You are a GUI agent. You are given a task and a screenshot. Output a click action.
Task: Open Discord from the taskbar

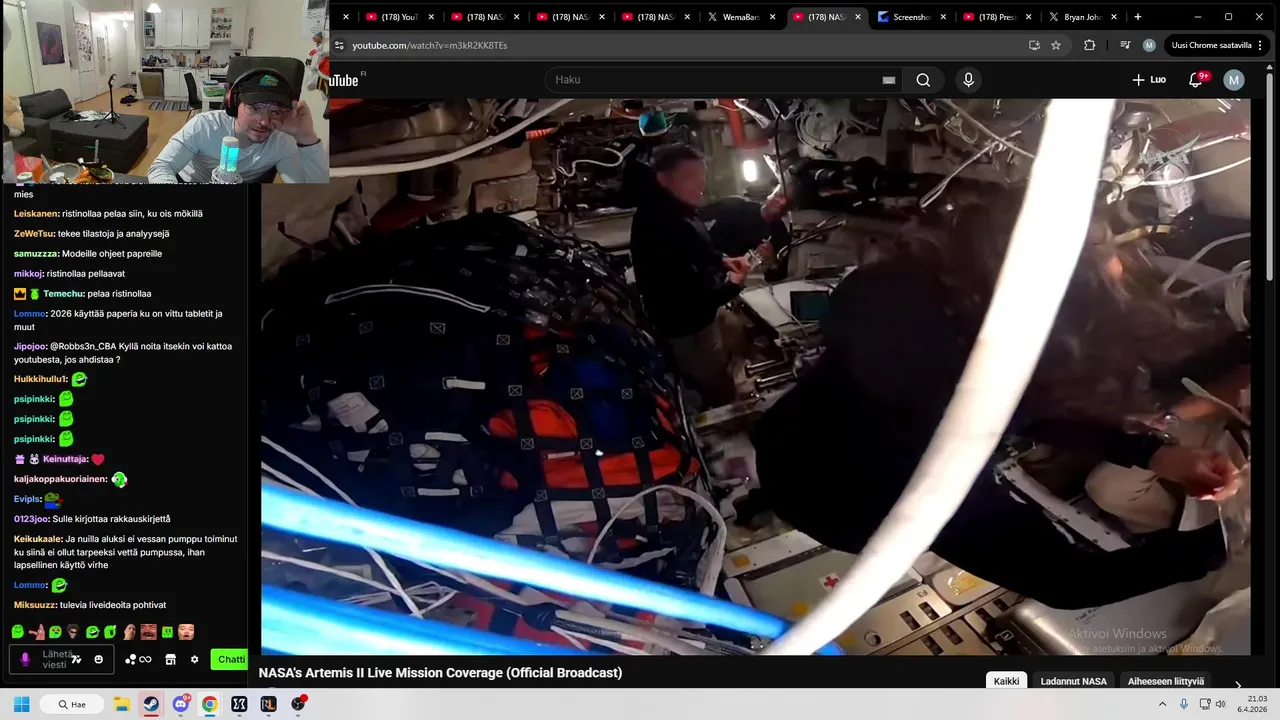click(180, 704)
